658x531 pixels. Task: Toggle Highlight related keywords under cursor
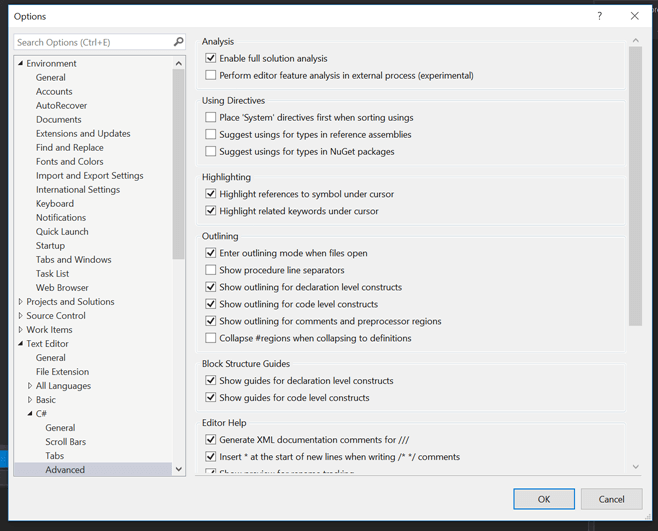(x=211, y=211)
